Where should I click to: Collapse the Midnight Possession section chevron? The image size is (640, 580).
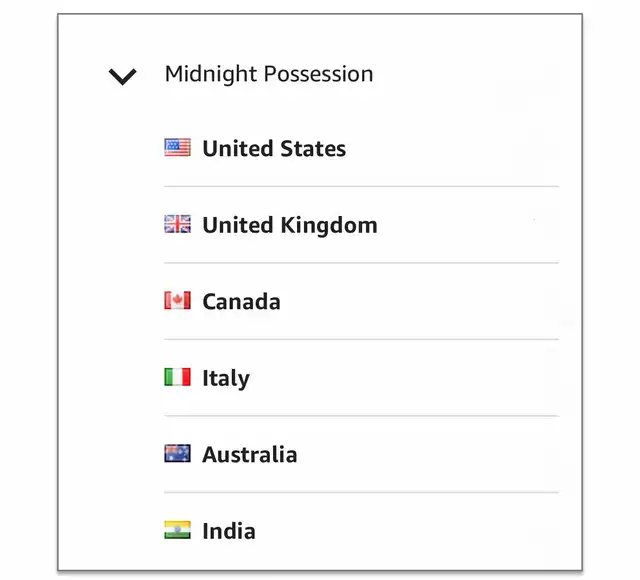pyautogui.click(x=122, y=76)
